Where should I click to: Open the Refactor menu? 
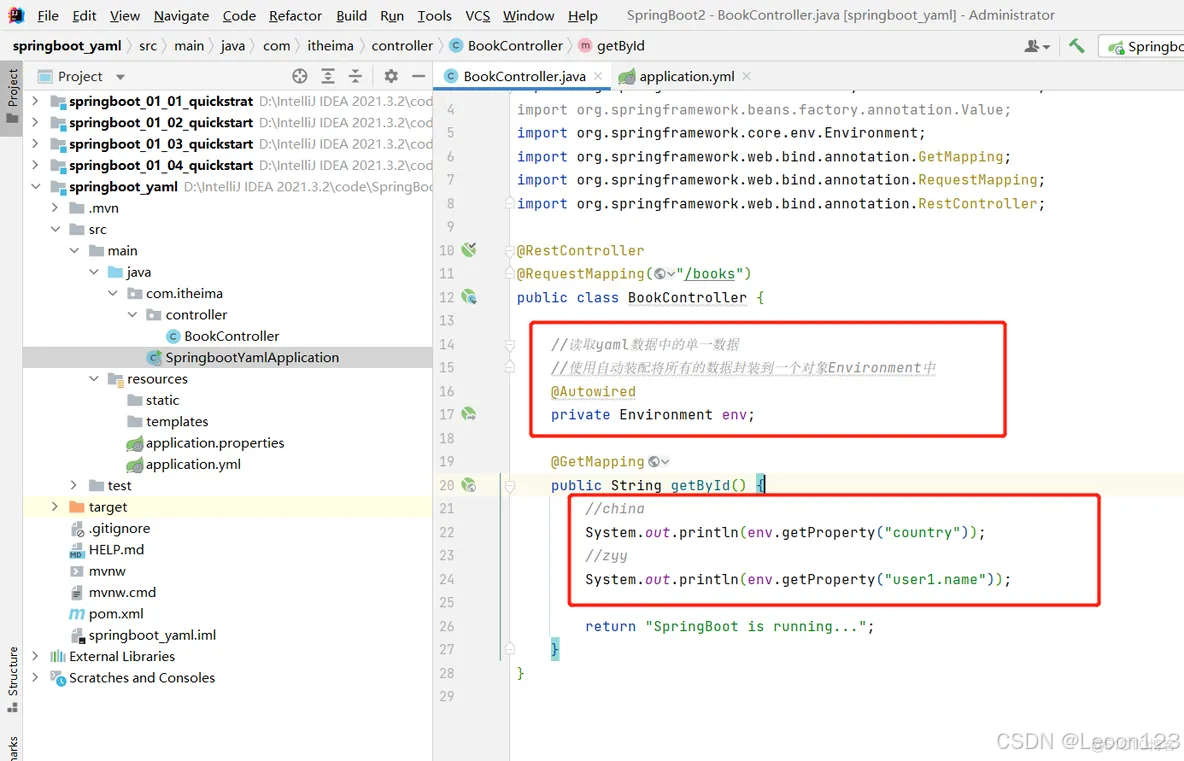(295, 16)
